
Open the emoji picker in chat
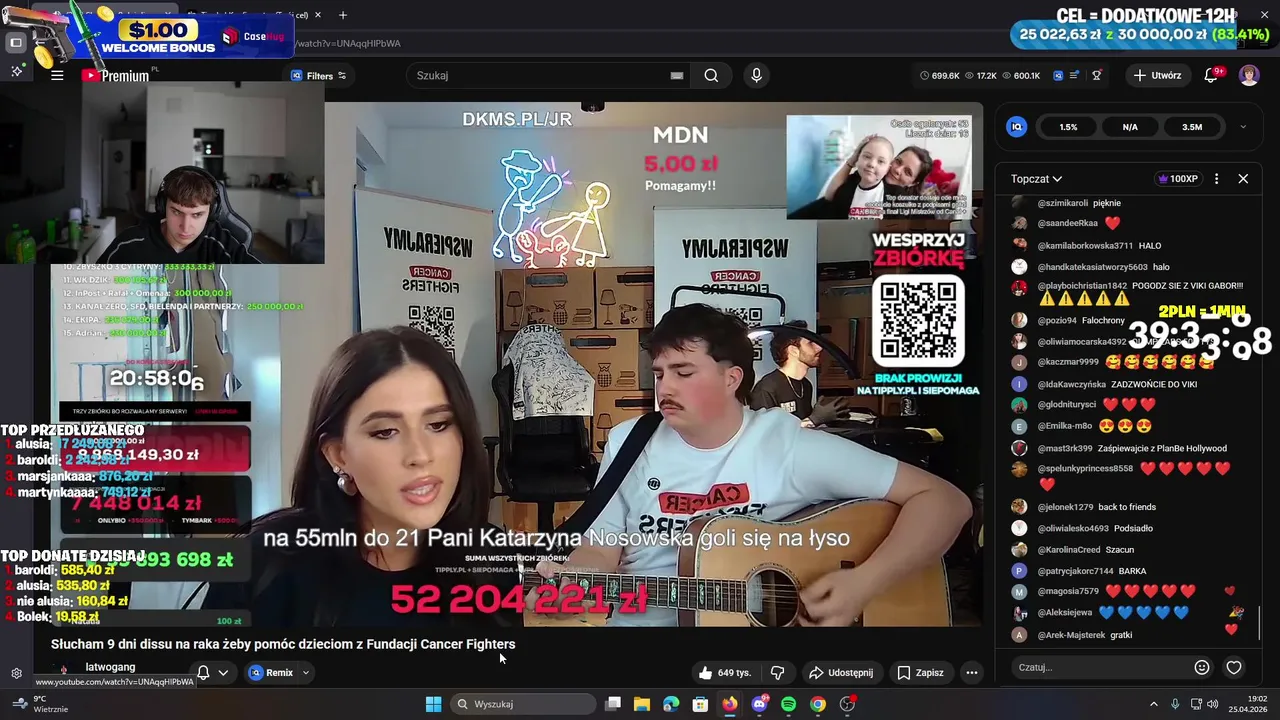pyautogui.click(x=1202, y=667)
